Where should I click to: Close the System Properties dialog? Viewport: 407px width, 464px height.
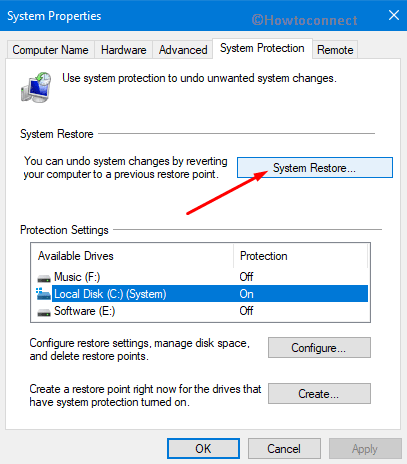(394, 15)
